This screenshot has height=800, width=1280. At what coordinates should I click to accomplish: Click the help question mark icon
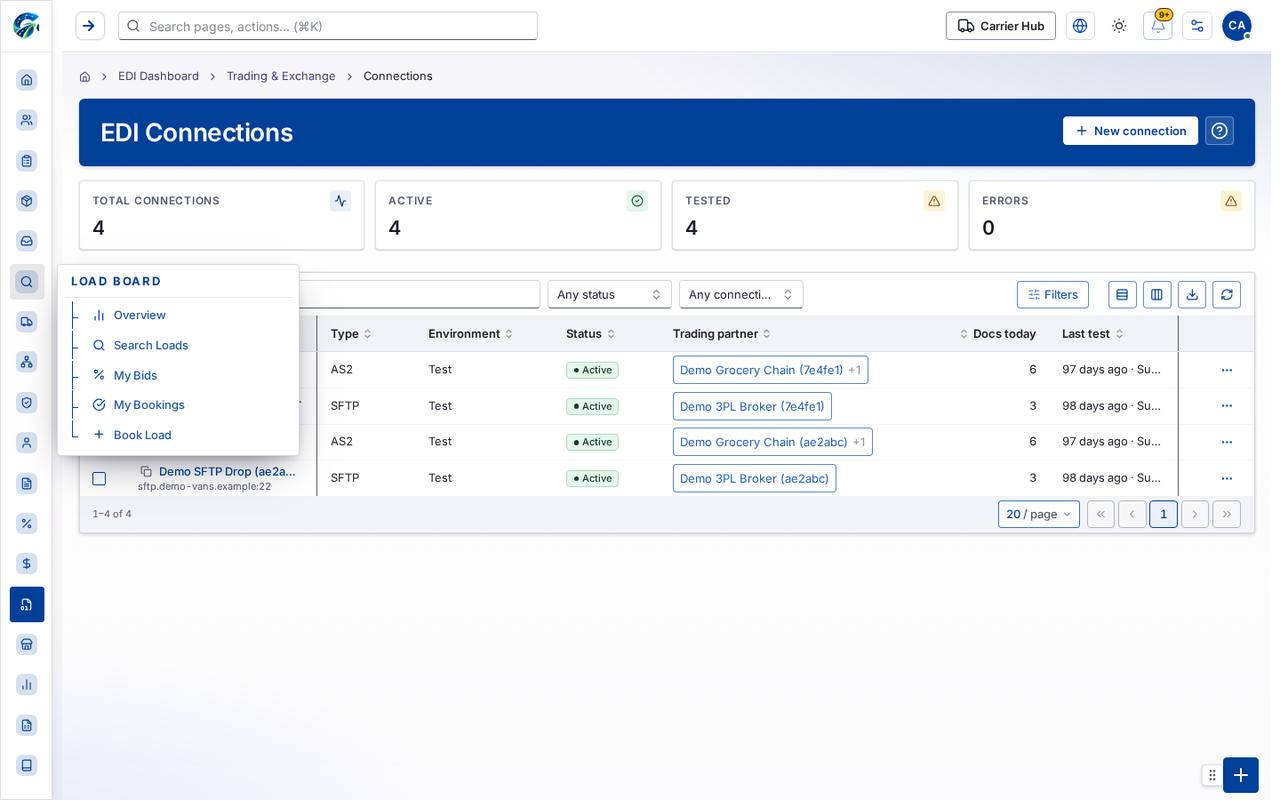pos(1219,131)
